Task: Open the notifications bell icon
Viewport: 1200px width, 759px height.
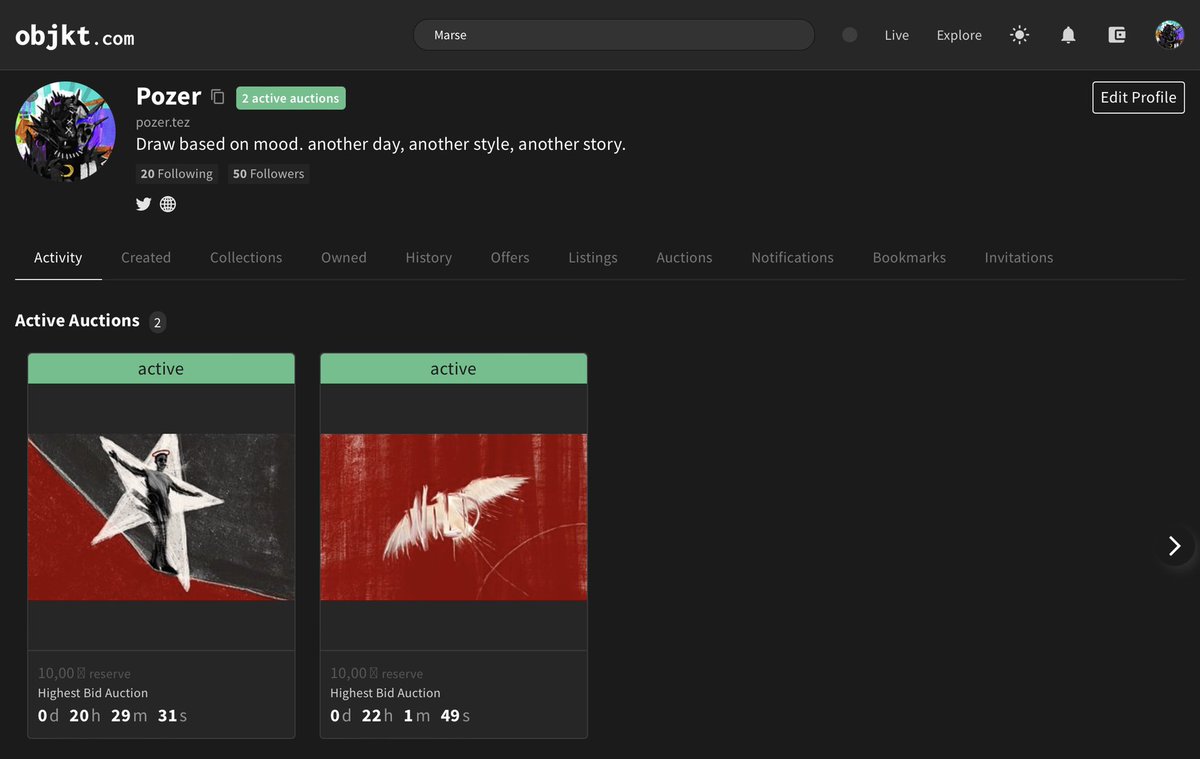Action: [x=1068, y=35]
